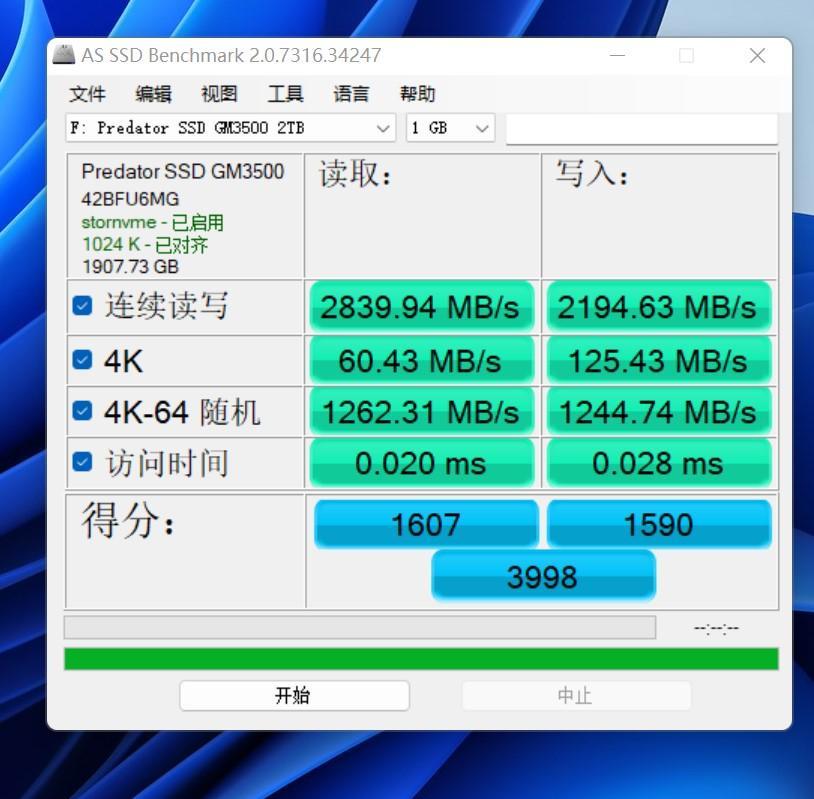Click the 1024 K - 已对齐 alignment status

coord(145,245)
